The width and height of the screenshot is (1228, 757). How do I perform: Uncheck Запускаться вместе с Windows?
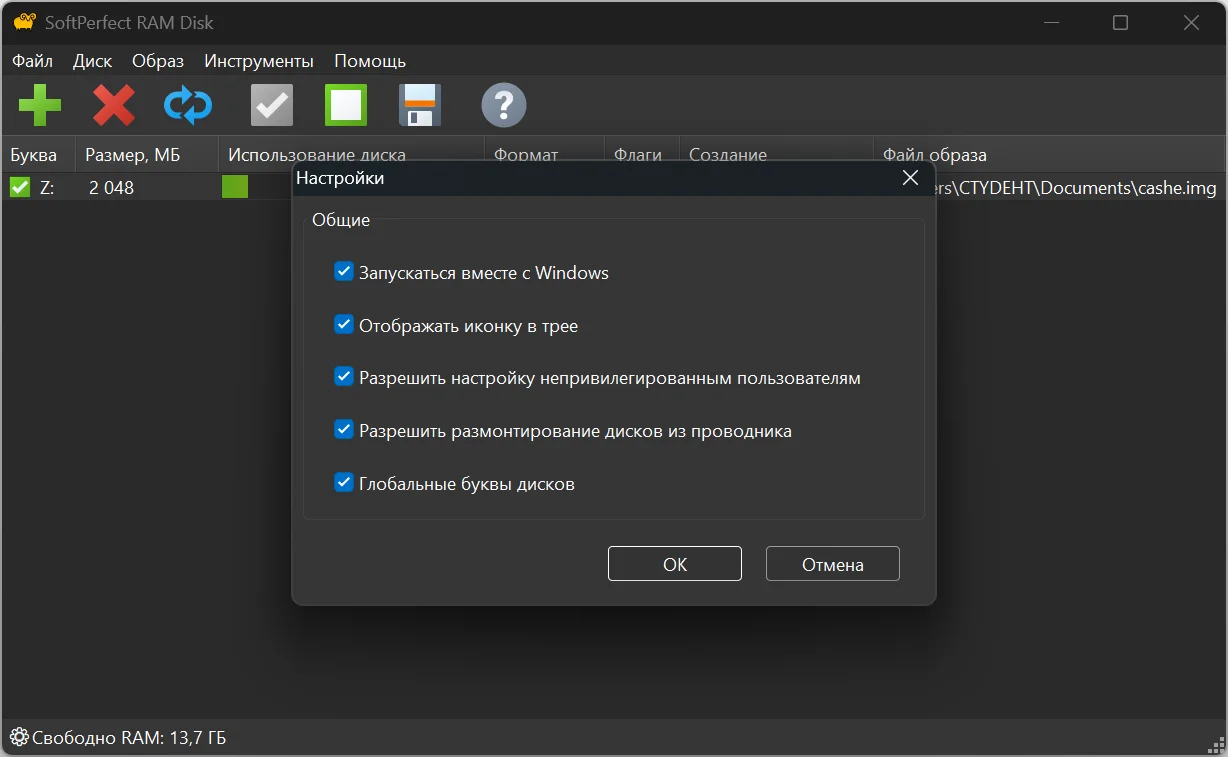[344, 272]
